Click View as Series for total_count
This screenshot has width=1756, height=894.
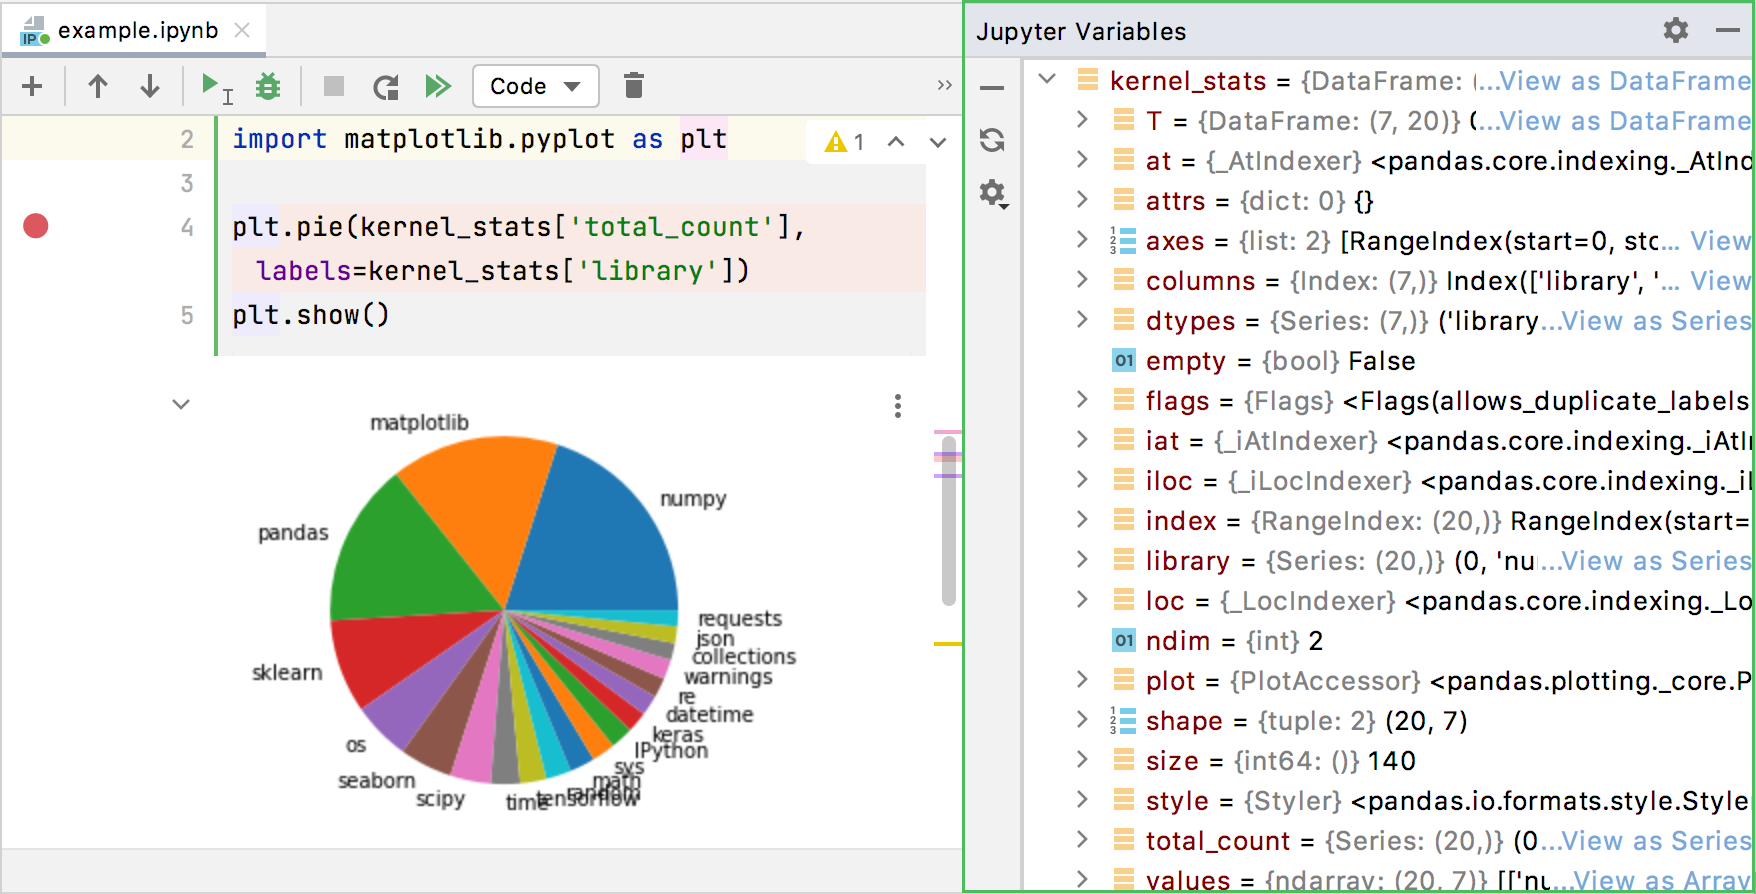point(1656,841)
